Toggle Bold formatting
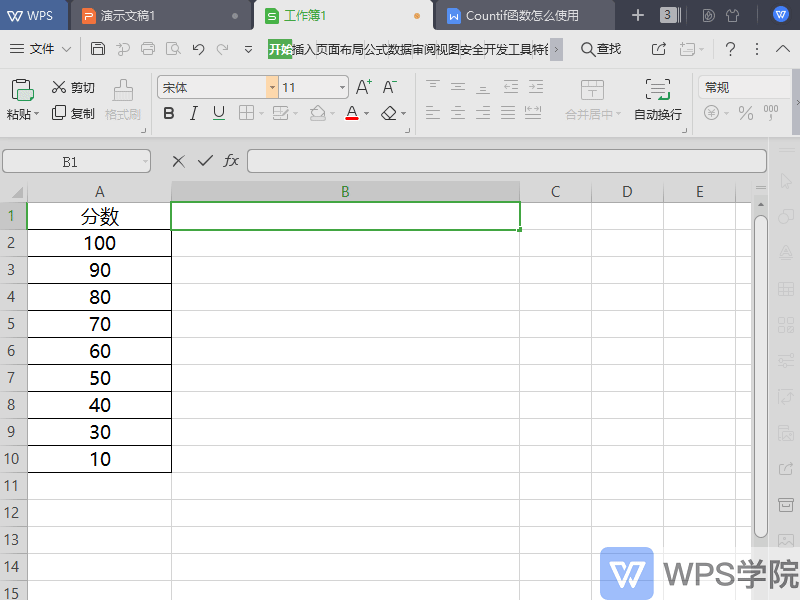This screenshot has width=800, height=600. 169,113
